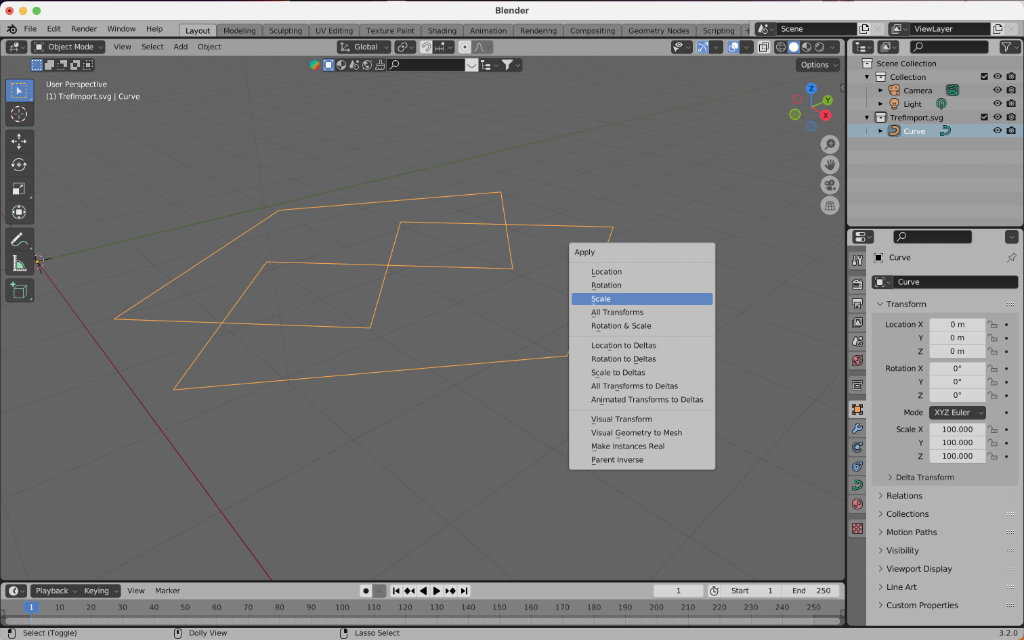Pick the Annotate tool
This screenshot has height=640, width=1024.
[19, 240]
